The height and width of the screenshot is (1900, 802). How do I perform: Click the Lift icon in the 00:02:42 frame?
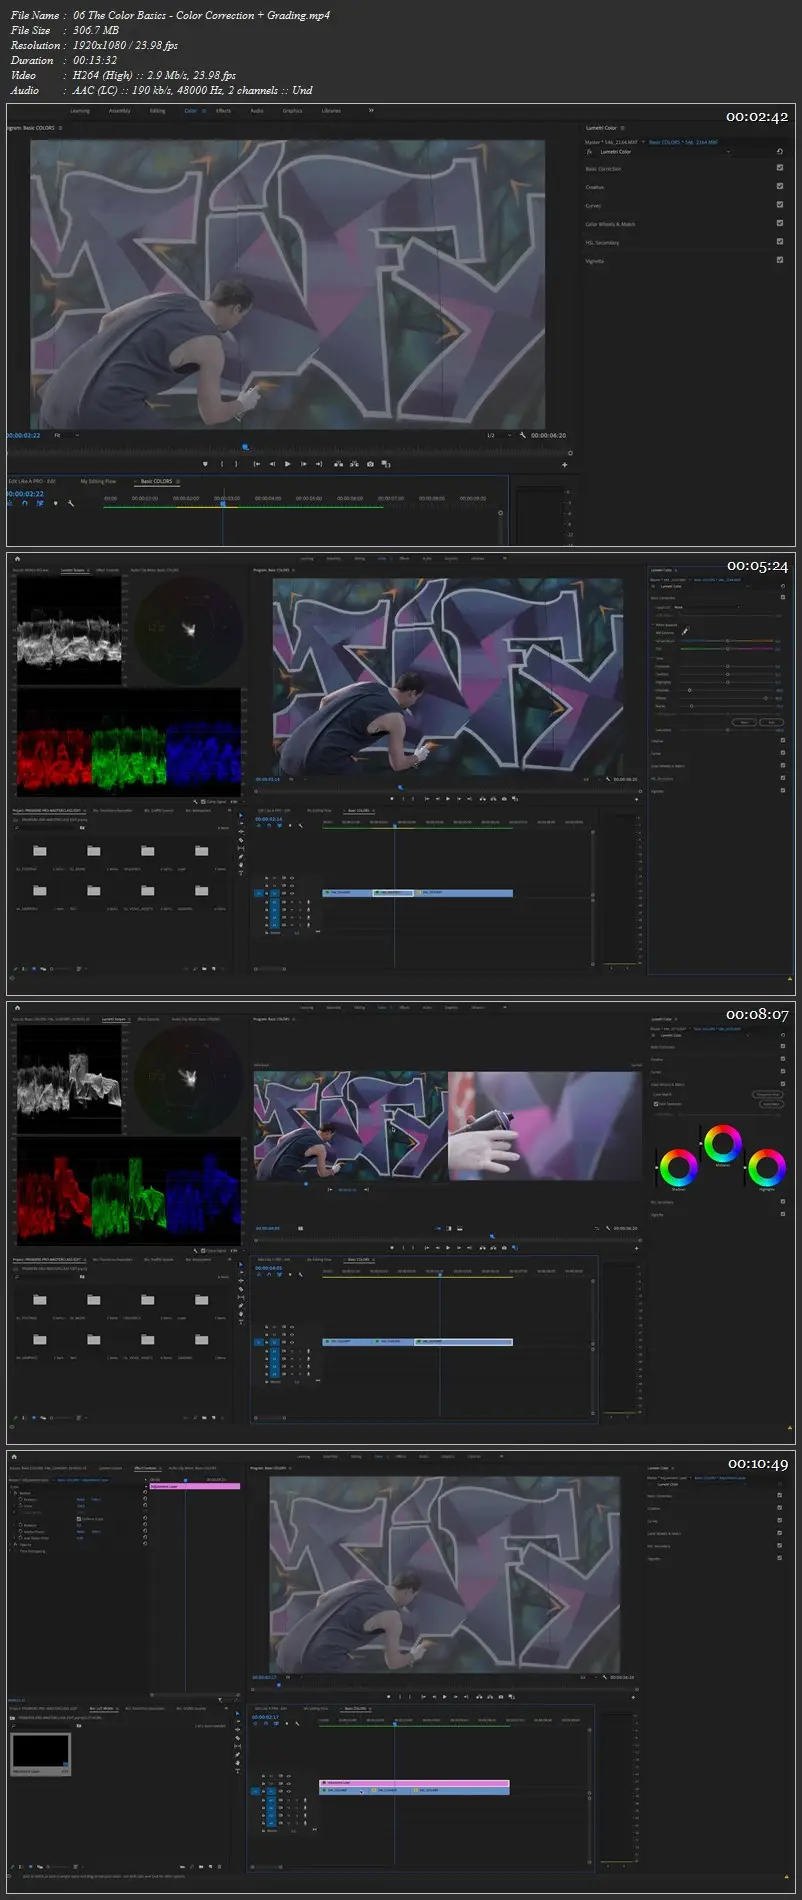point(338,464)
